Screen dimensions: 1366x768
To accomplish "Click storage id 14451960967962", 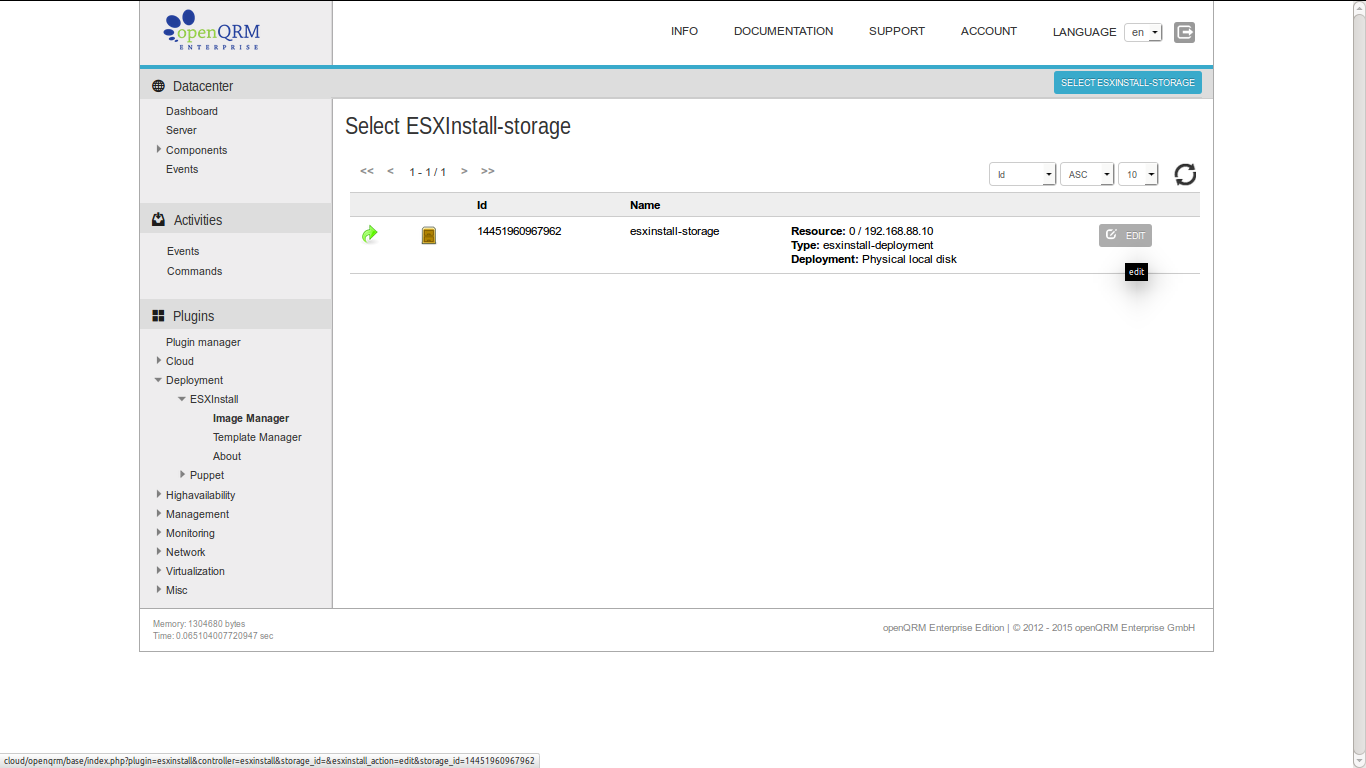I will tap(519, 231).
